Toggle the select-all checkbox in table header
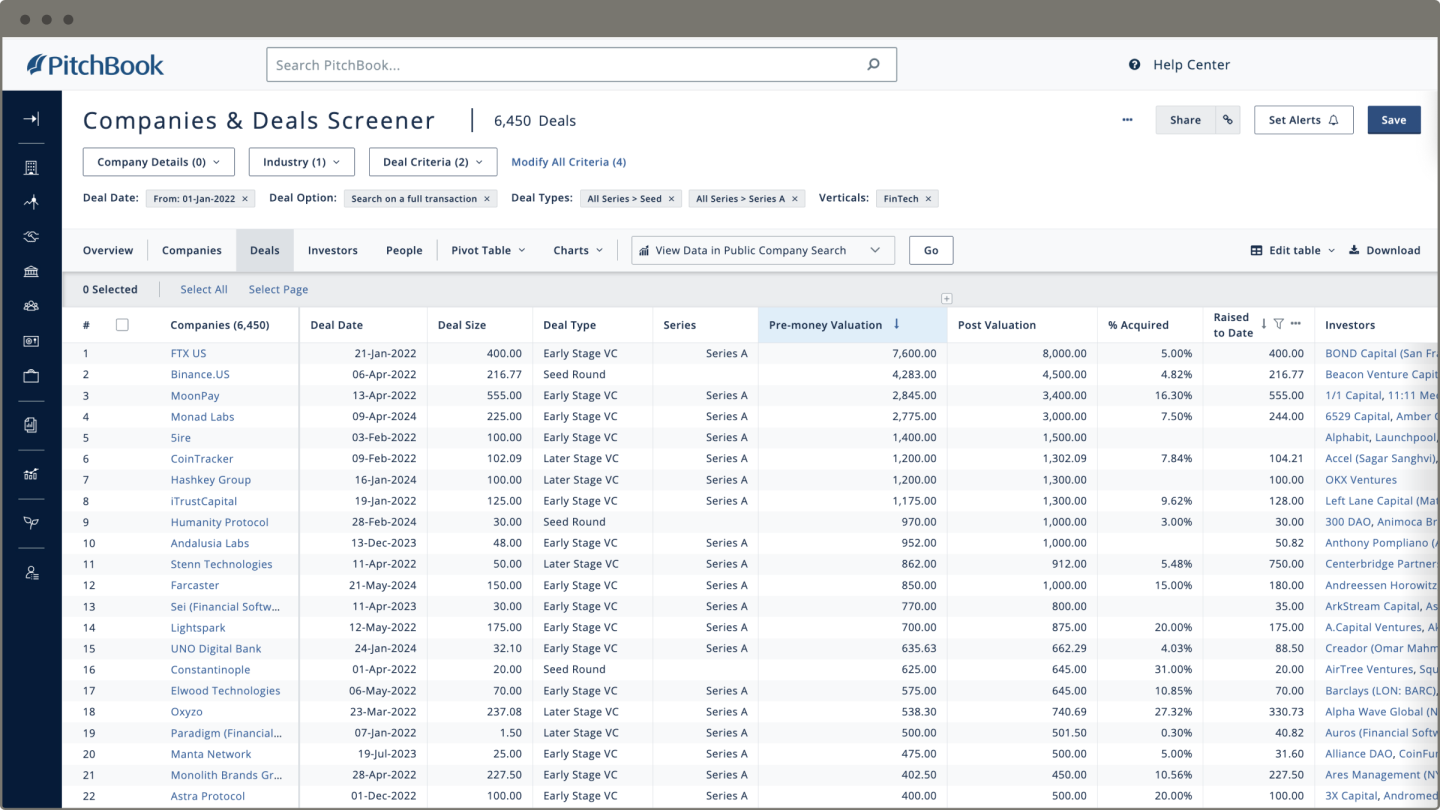Image resolution: width=1440 pixels, height=810 pixels. pos(122,325)
